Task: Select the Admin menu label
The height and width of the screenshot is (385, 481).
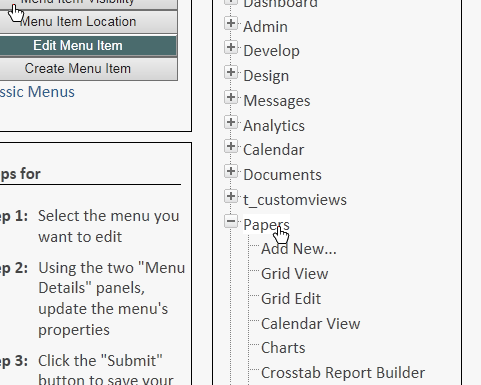Action: 265,27
